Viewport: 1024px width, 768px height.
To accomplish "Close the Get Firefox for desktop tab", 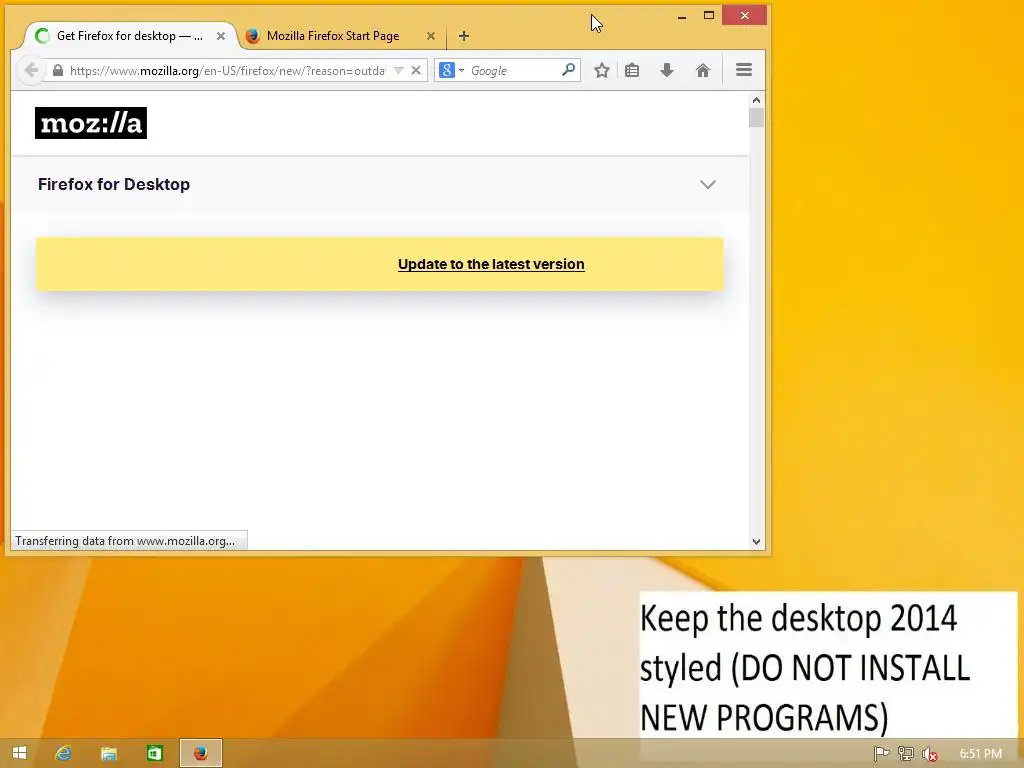I will coord(221,36).
